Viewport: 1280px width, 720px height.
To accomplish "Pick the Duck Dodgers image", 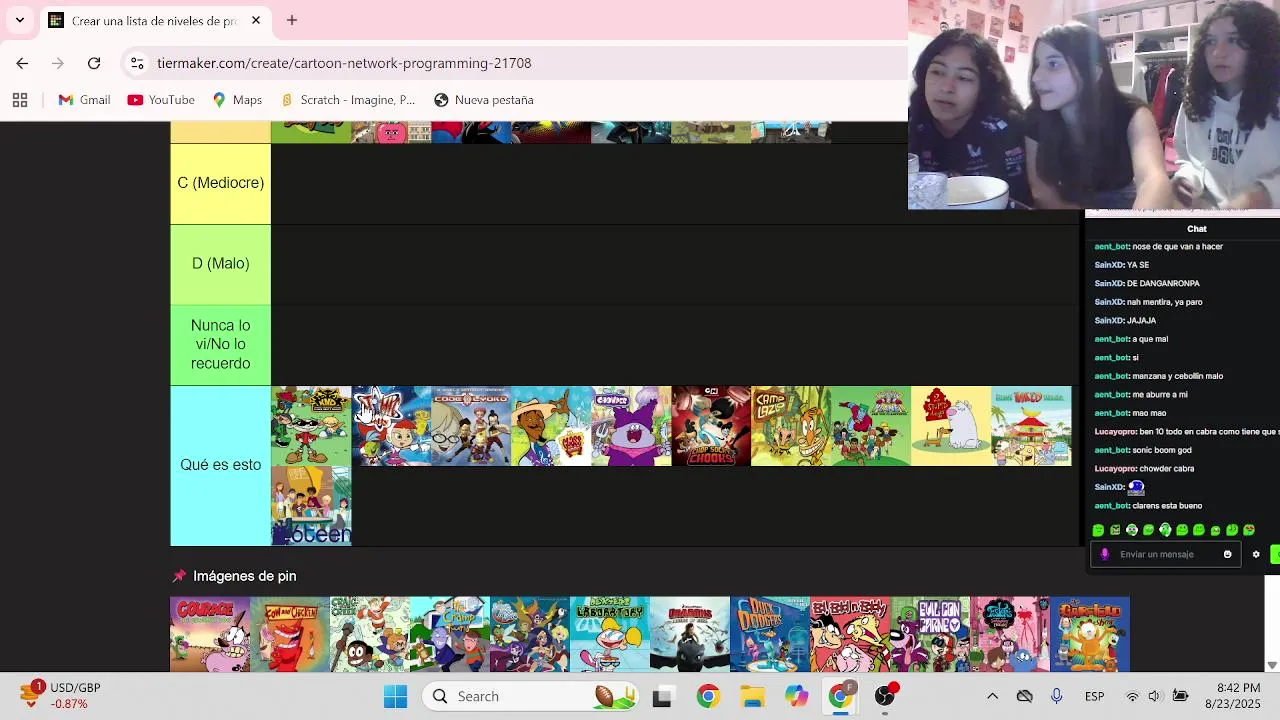I will pyautogui.click(x=770, y=635).
